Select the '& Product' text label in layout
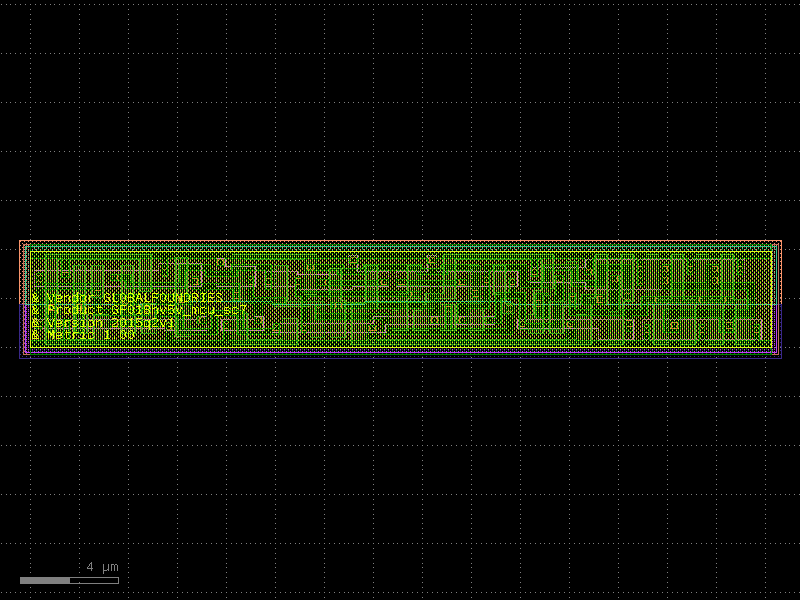 click(x=139, y=310)
